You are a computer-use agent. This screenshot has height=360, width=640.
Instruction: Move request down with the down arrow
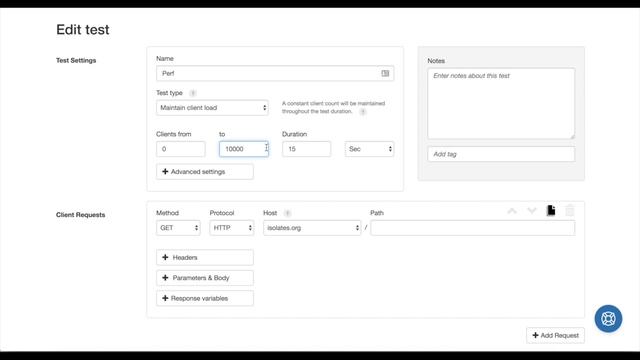click(x=531, y=211)
